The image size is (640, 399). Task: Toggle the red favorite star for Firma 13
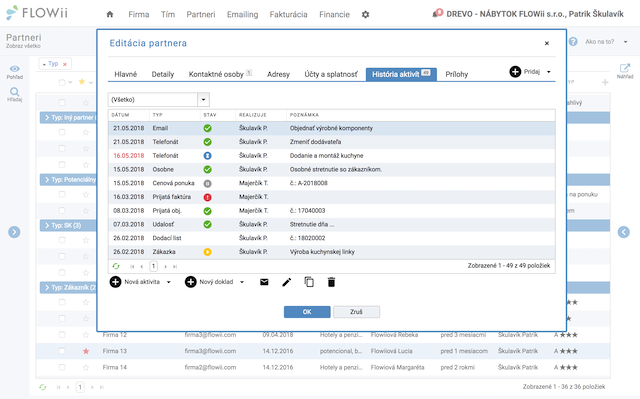pyautogui.click(x=86, y=351)
